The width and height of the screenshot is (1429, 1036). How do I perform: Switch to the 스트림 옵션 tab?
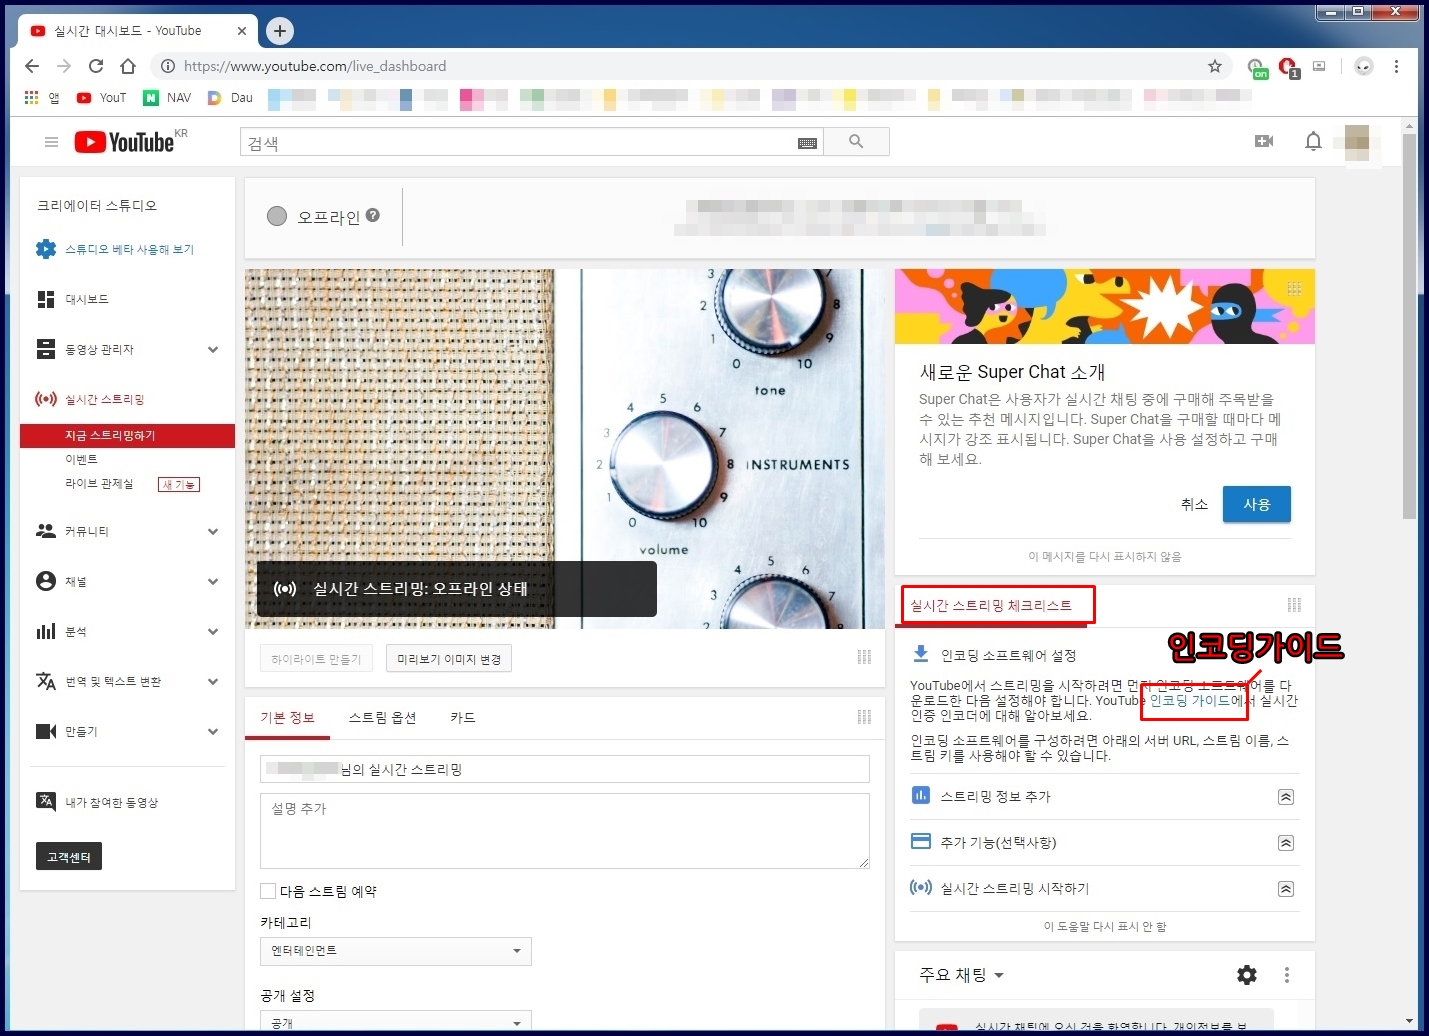382,717
